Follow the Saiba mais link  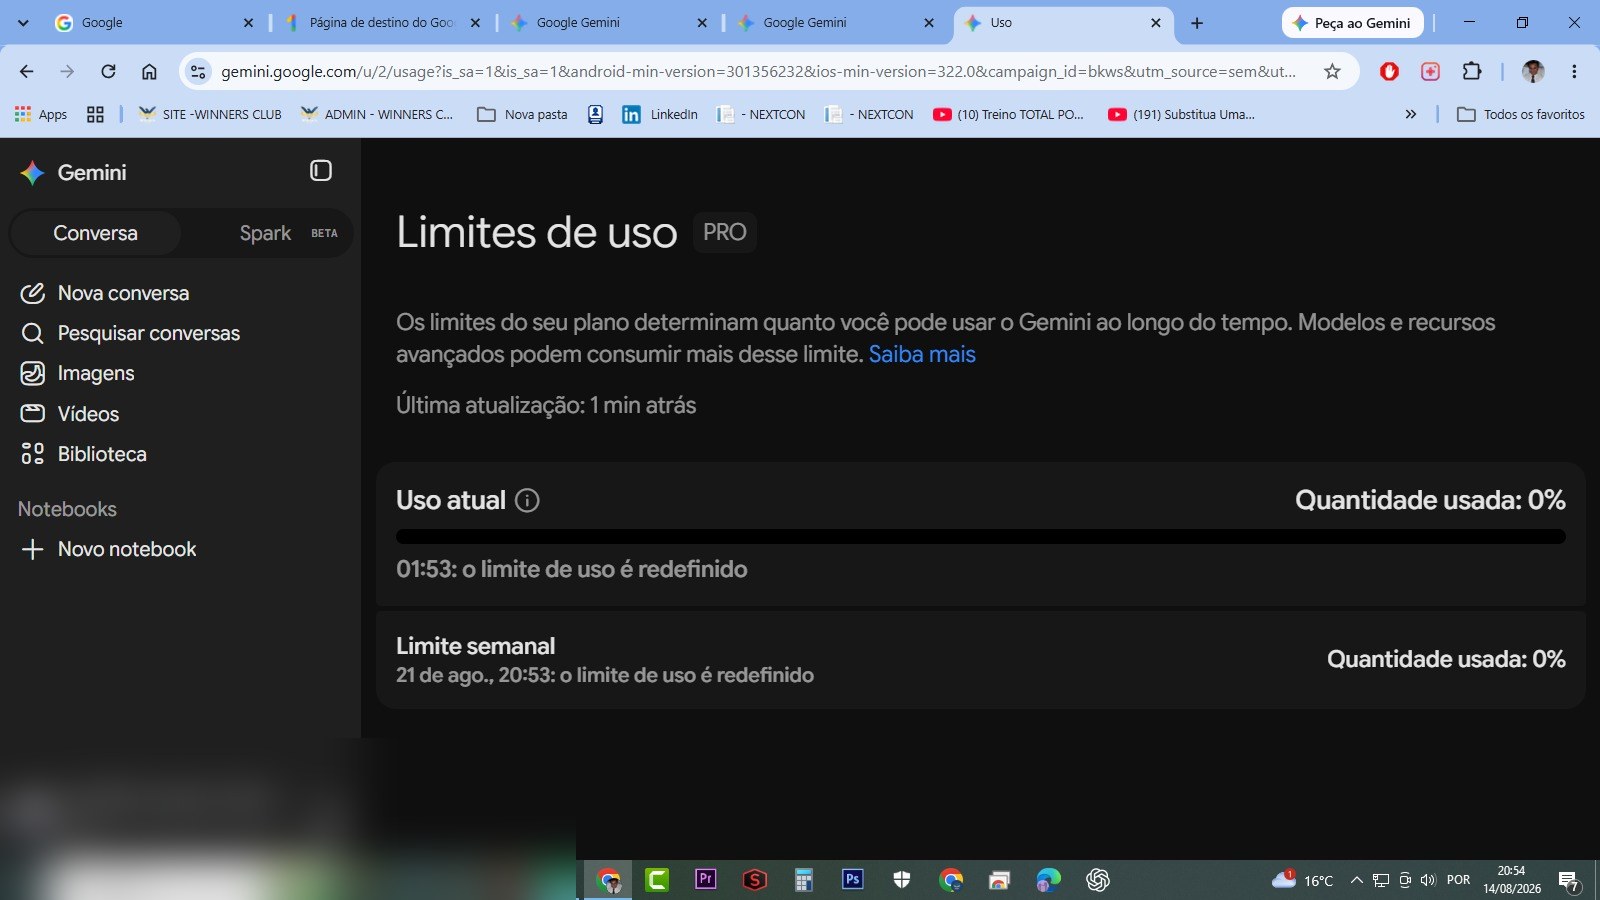coord(922,354)
